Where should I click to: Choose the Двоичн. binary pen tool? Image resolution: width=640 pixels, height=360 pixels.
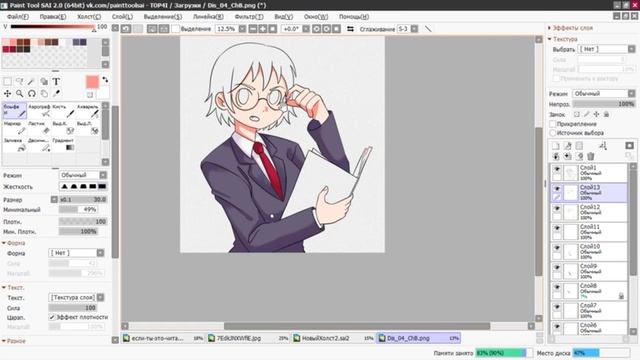(39, 144)
